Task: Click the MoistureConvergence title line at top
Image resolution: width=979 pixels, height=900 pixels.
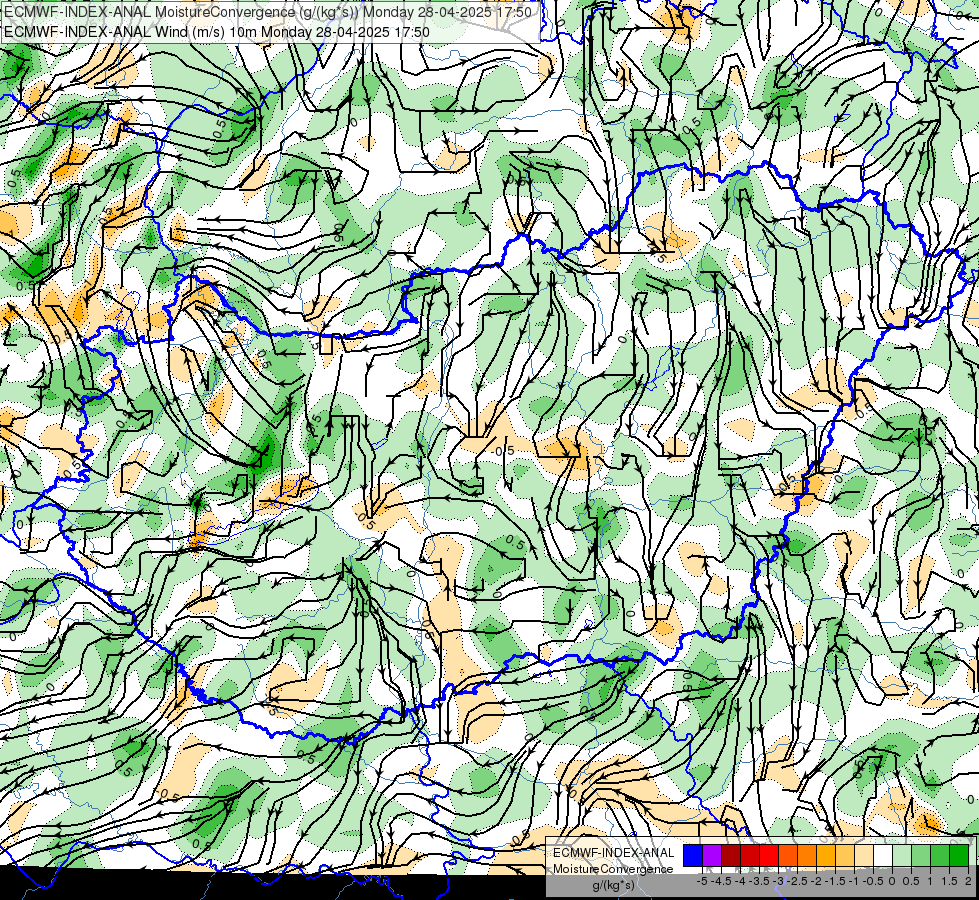Action: pos(267,12)
